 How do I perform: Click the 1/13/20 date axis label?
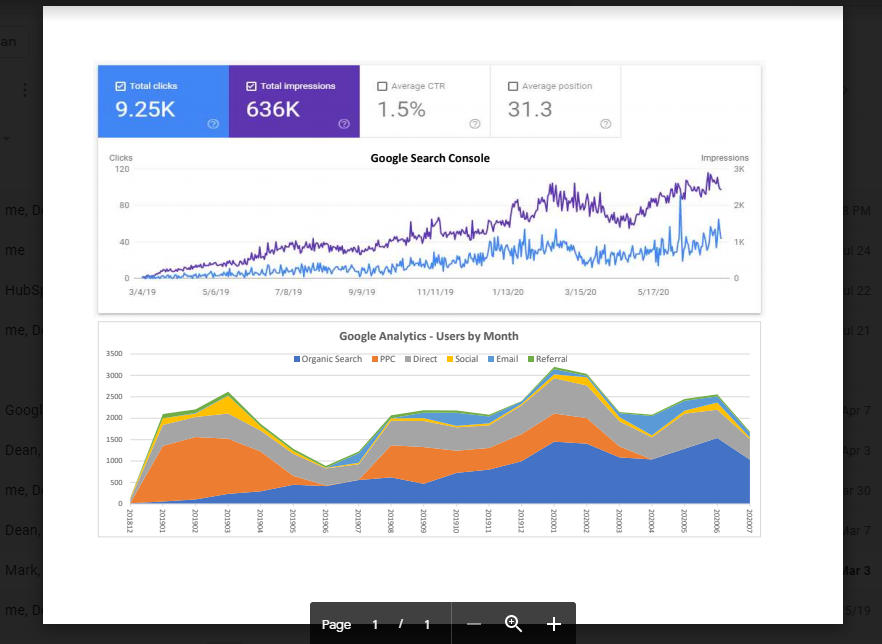[508, 292]
